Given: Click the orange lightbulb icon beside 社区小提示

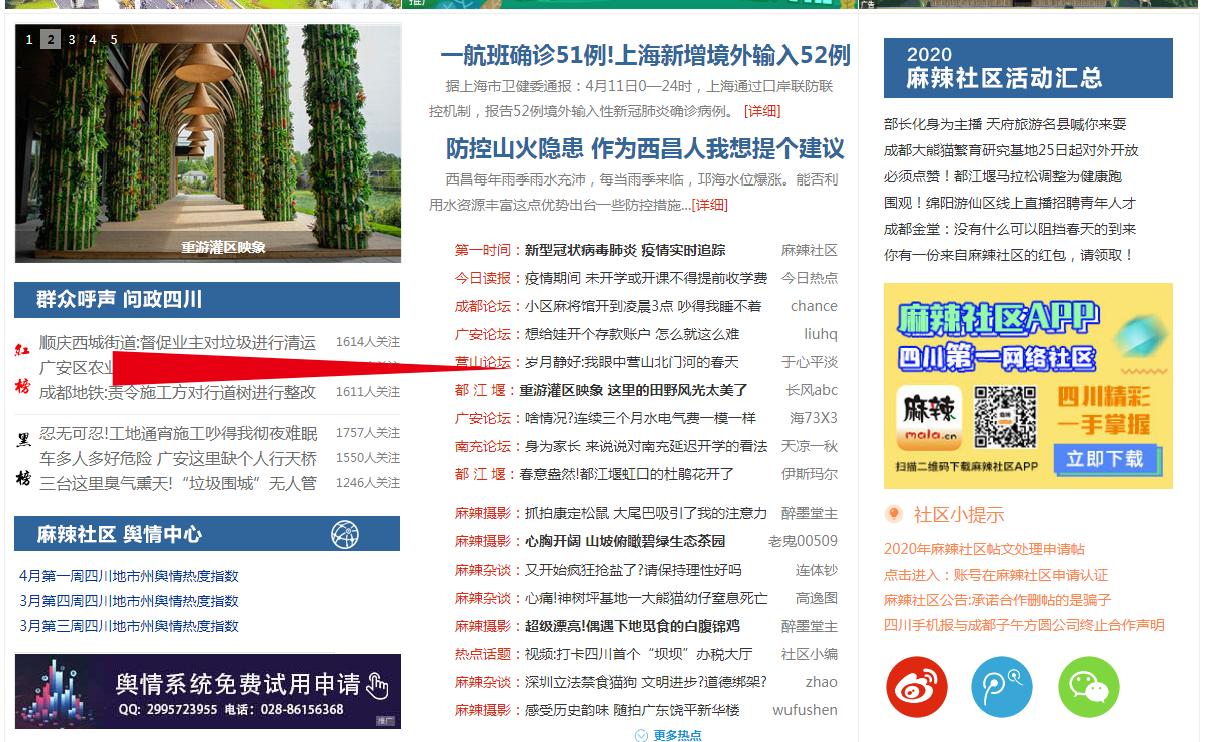Looking at the screenshot, I should coord(894,514).
